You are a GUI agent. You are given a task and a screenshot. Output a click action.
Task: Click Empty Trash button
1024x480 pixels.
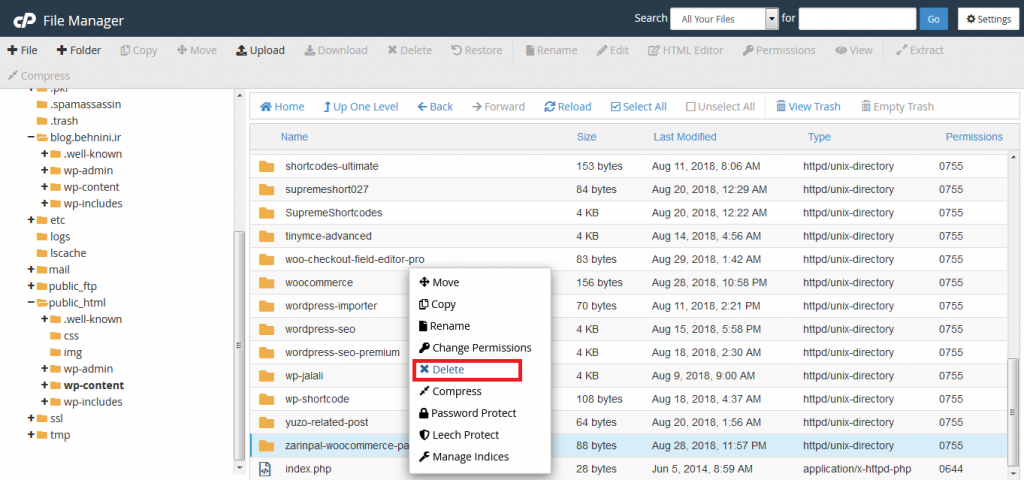point(897,106)
